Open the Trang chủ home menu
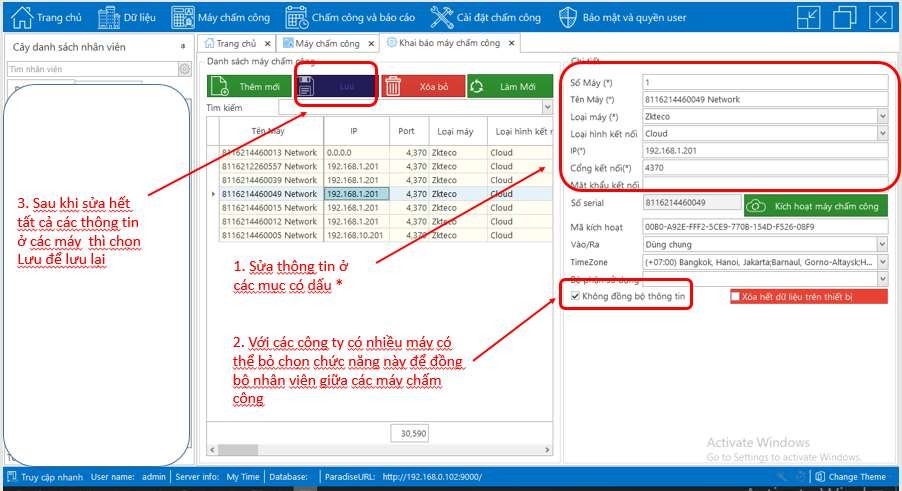 pyautogui.click(x=47, y=17)
